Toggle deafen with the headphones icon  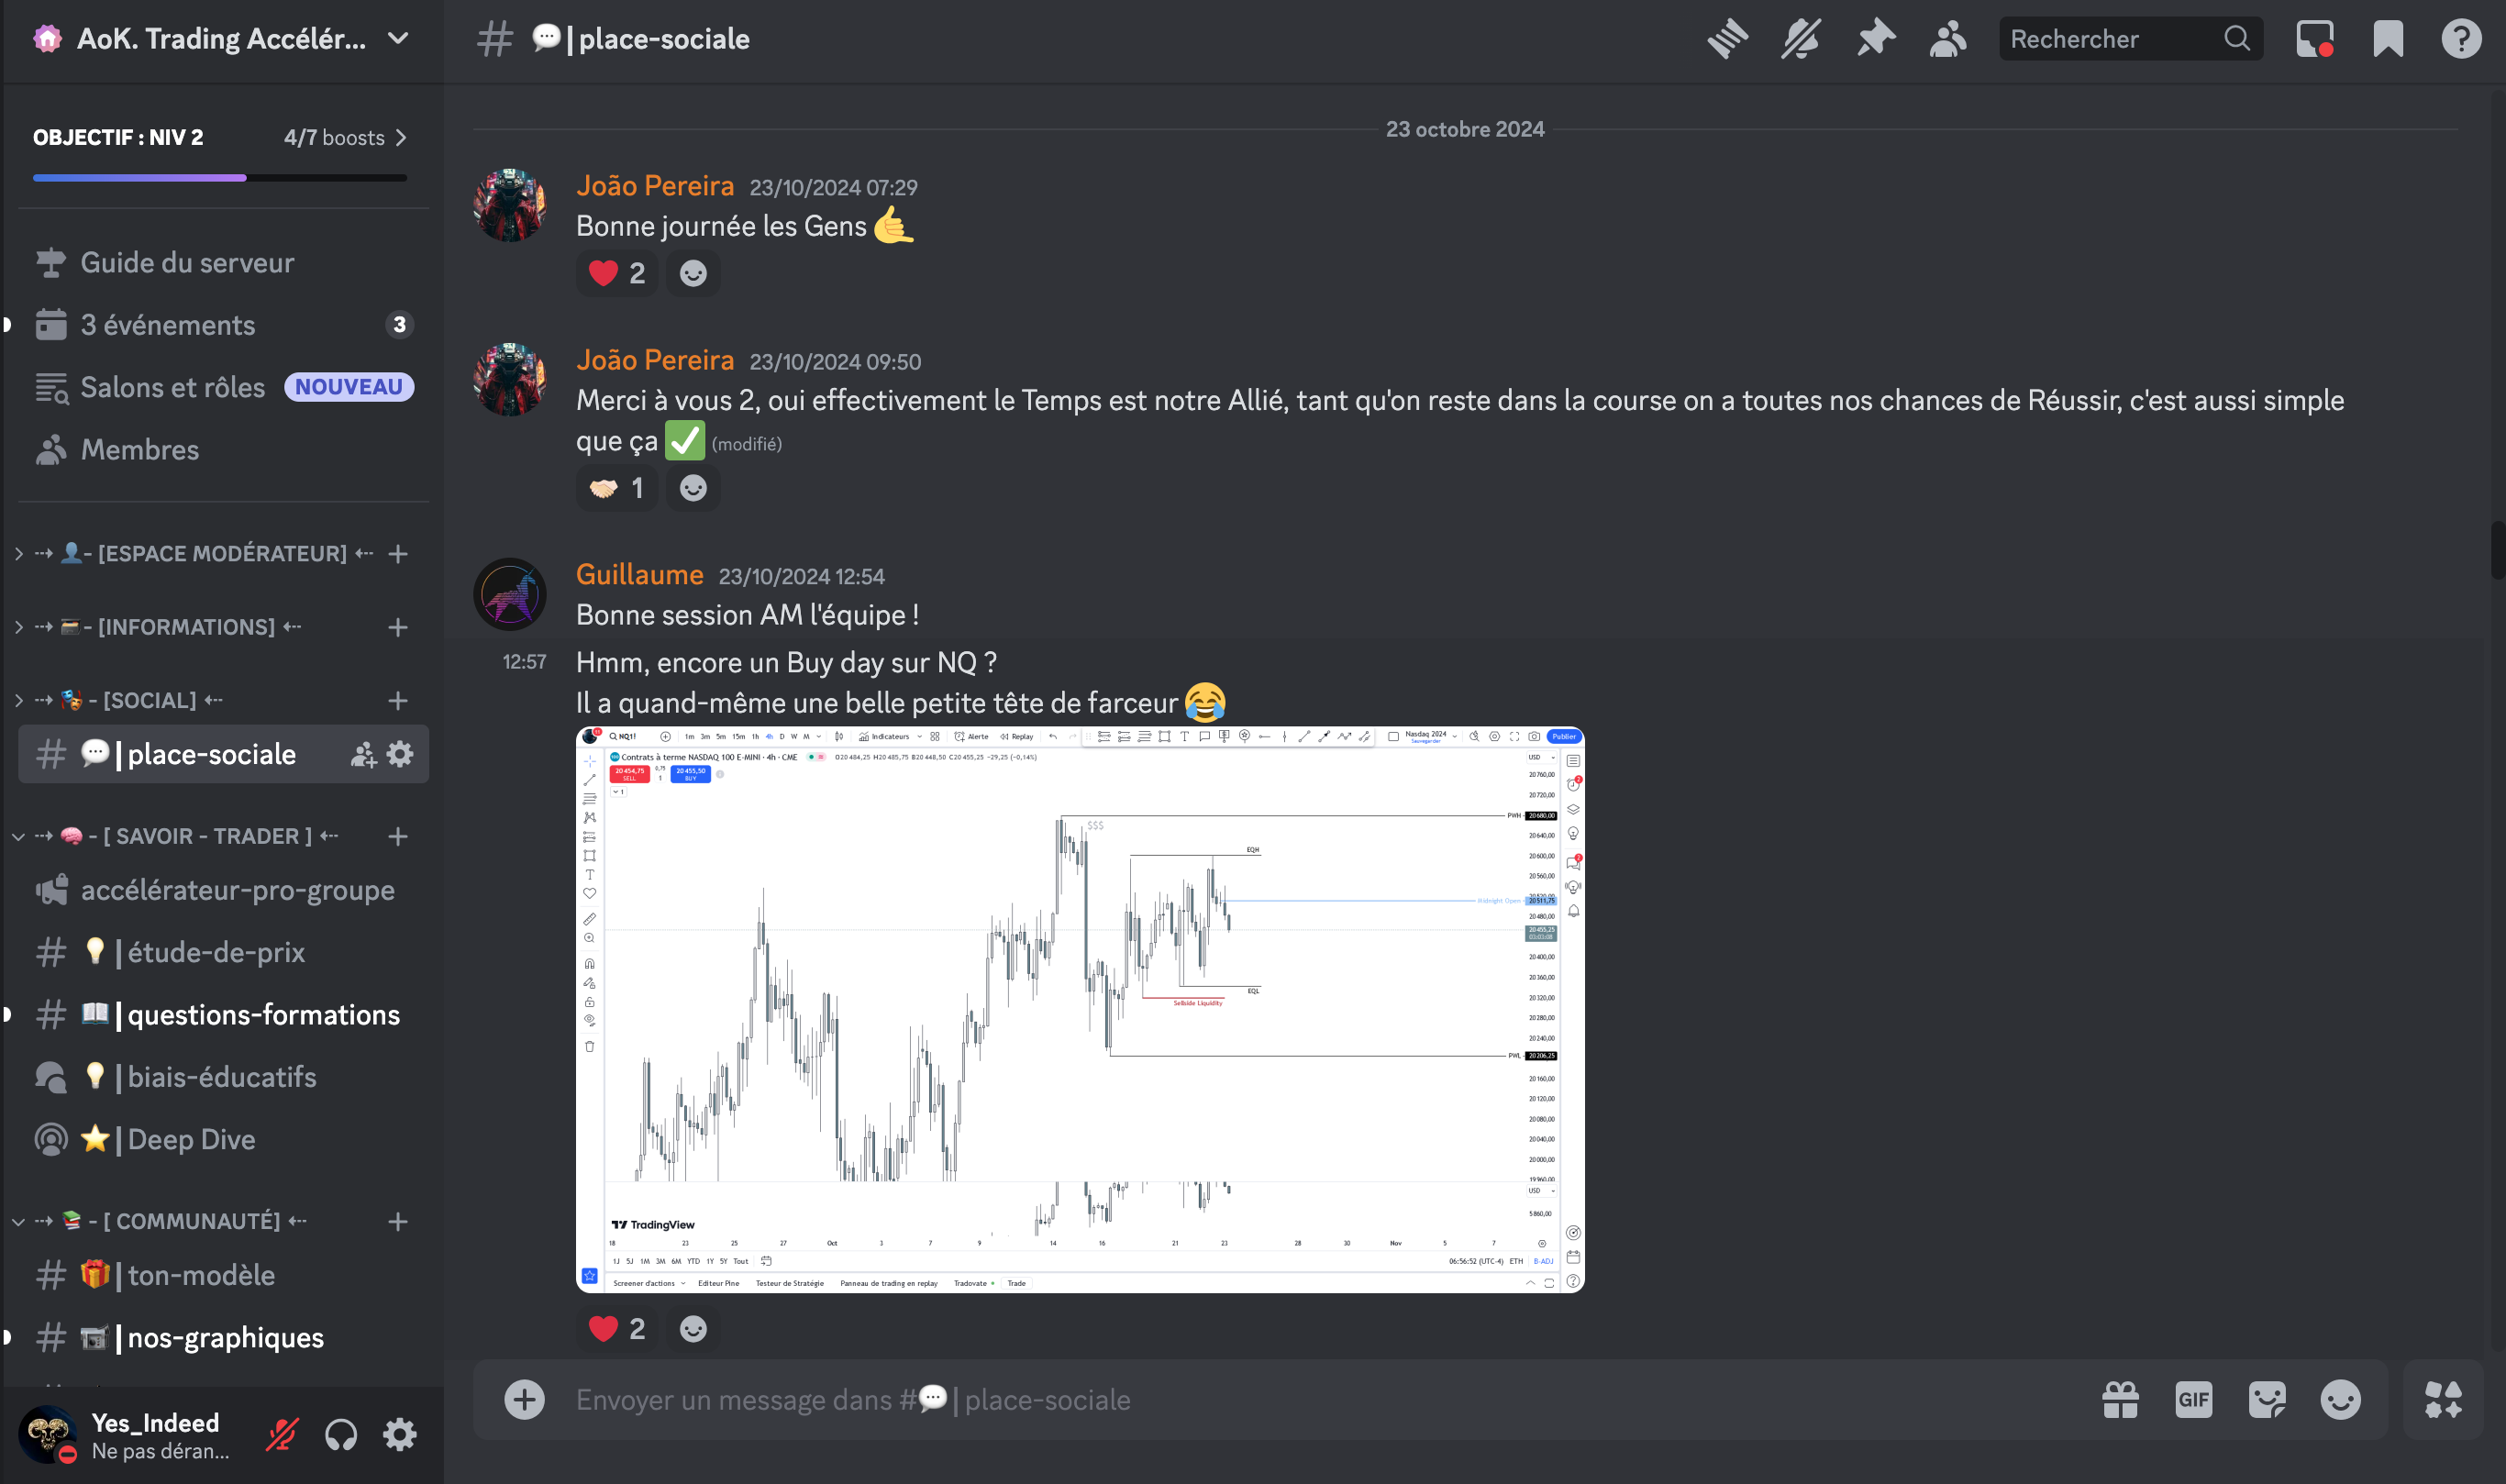[341, 1435]
